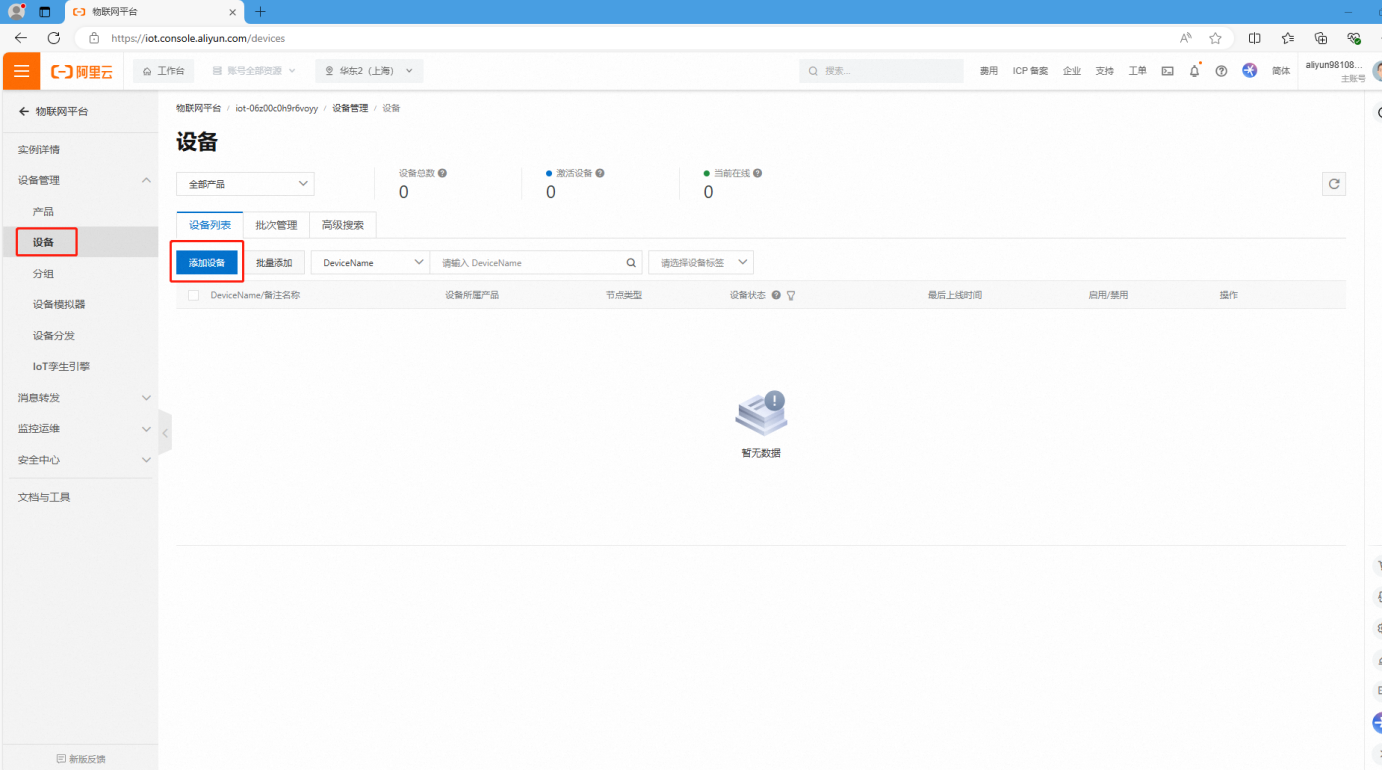1382x770 pixels.
Task: Open the 请选择设备标签 tag dropdown
Action: point(701,263)
